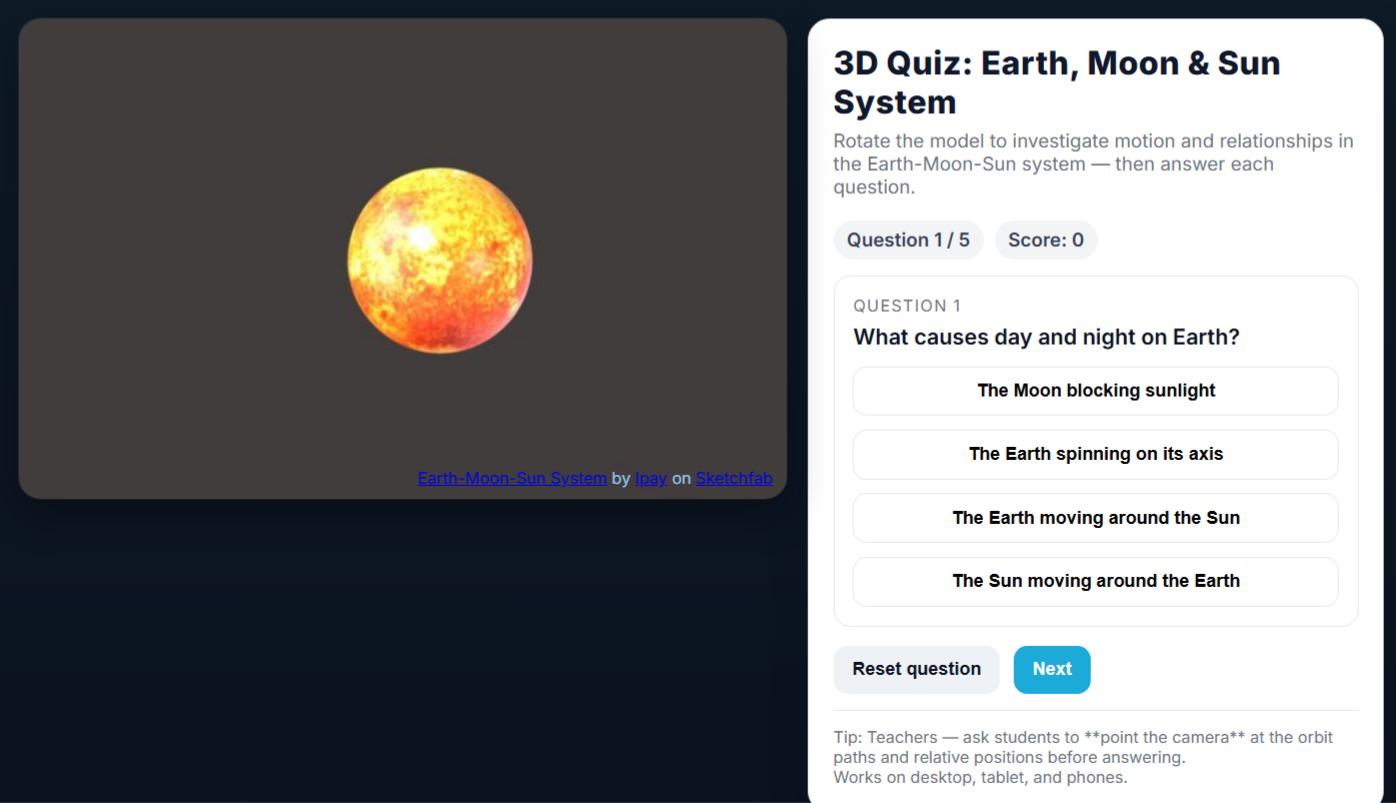This screenshot has height=803, width=1396.
Task: Pick "The Earth moving around the Sun"
Action: (x=1095, y=518)
